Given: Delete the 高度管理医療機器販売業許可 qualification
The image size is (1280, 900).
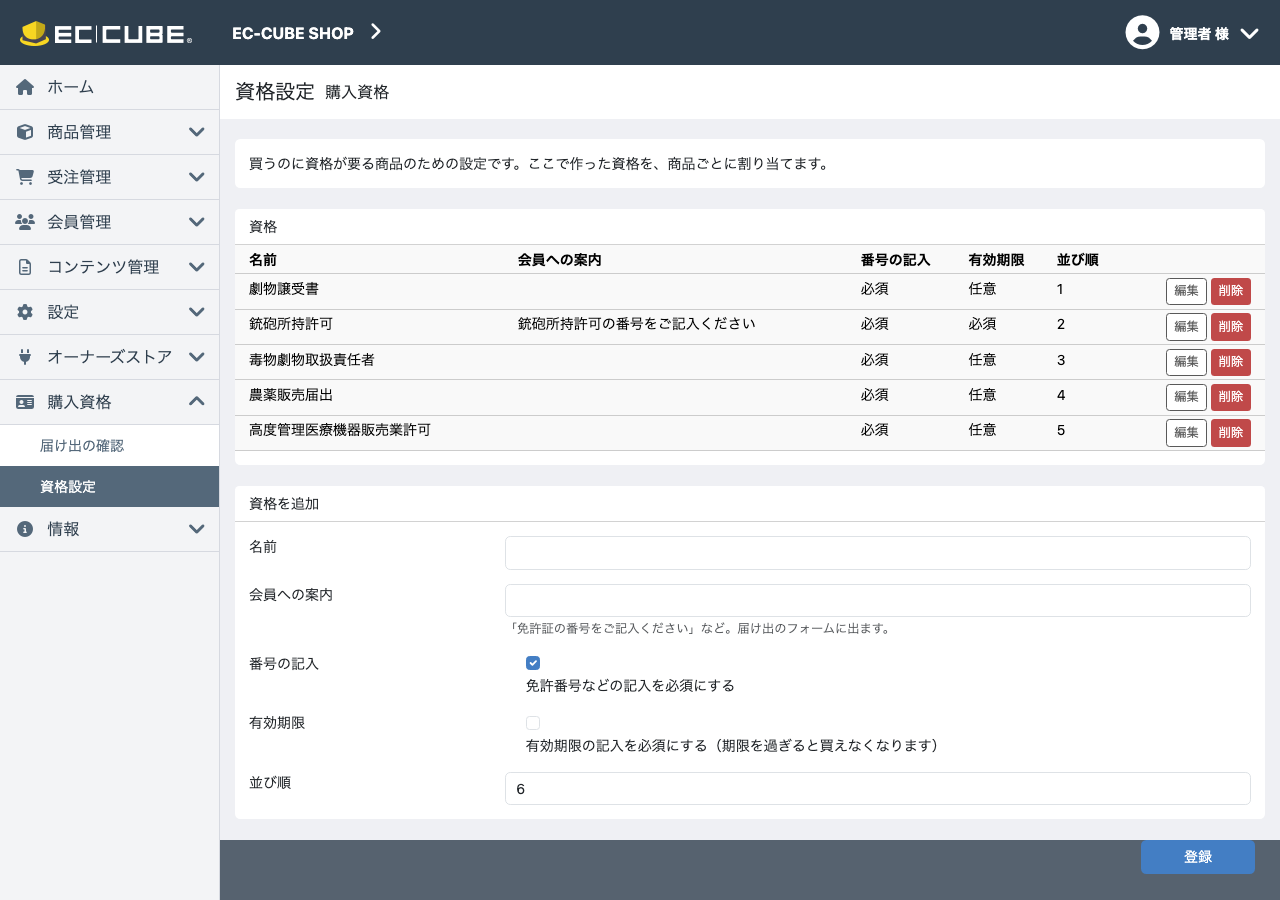Looking at the screenshot, I should [x=1231, y=433].
